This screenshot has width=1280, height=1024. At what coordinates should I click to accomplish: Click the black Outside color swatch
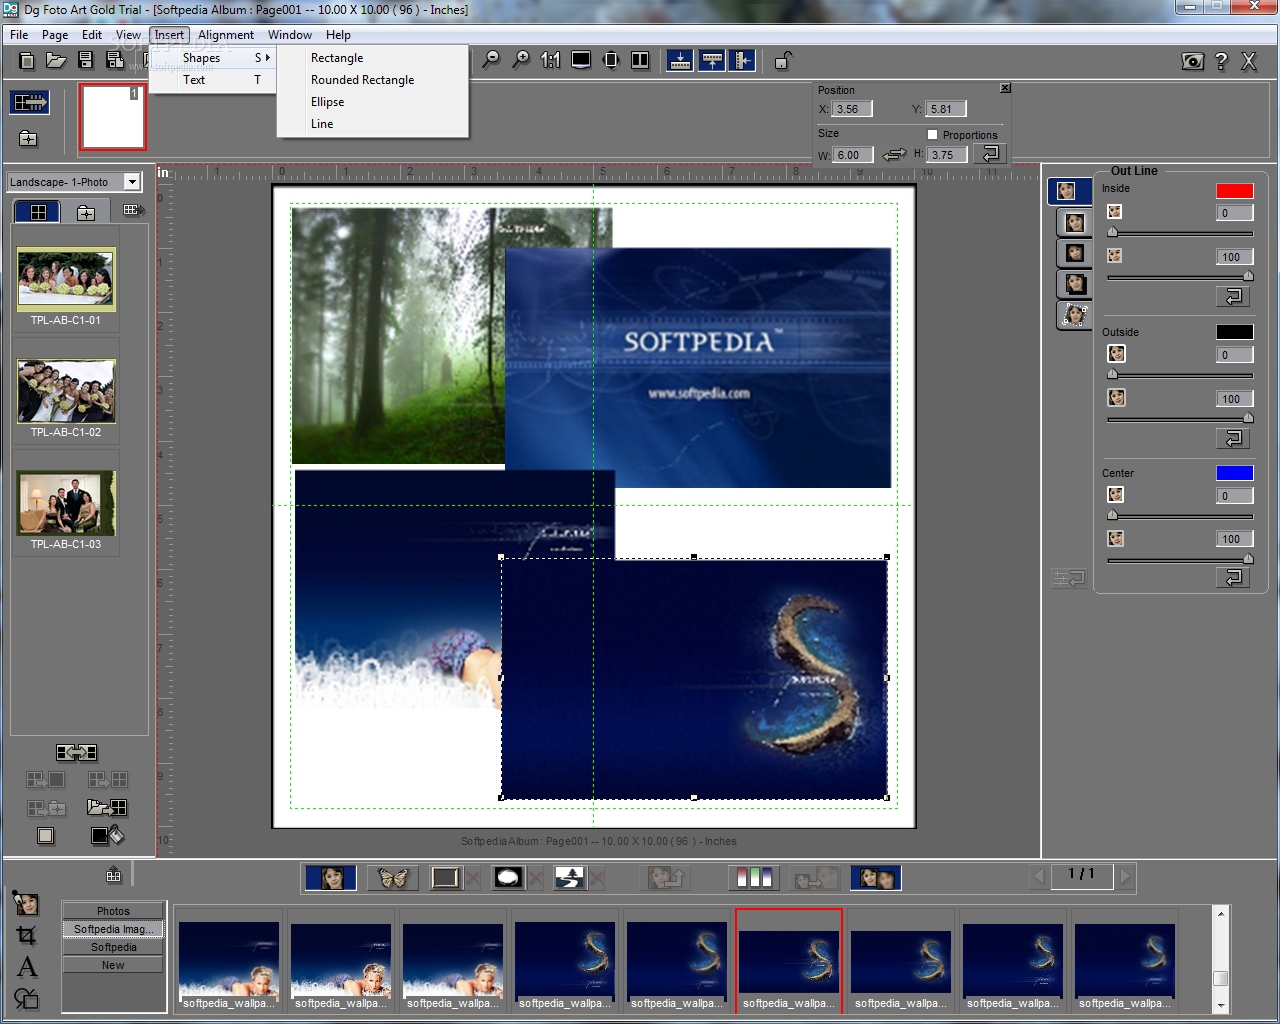1235,332
